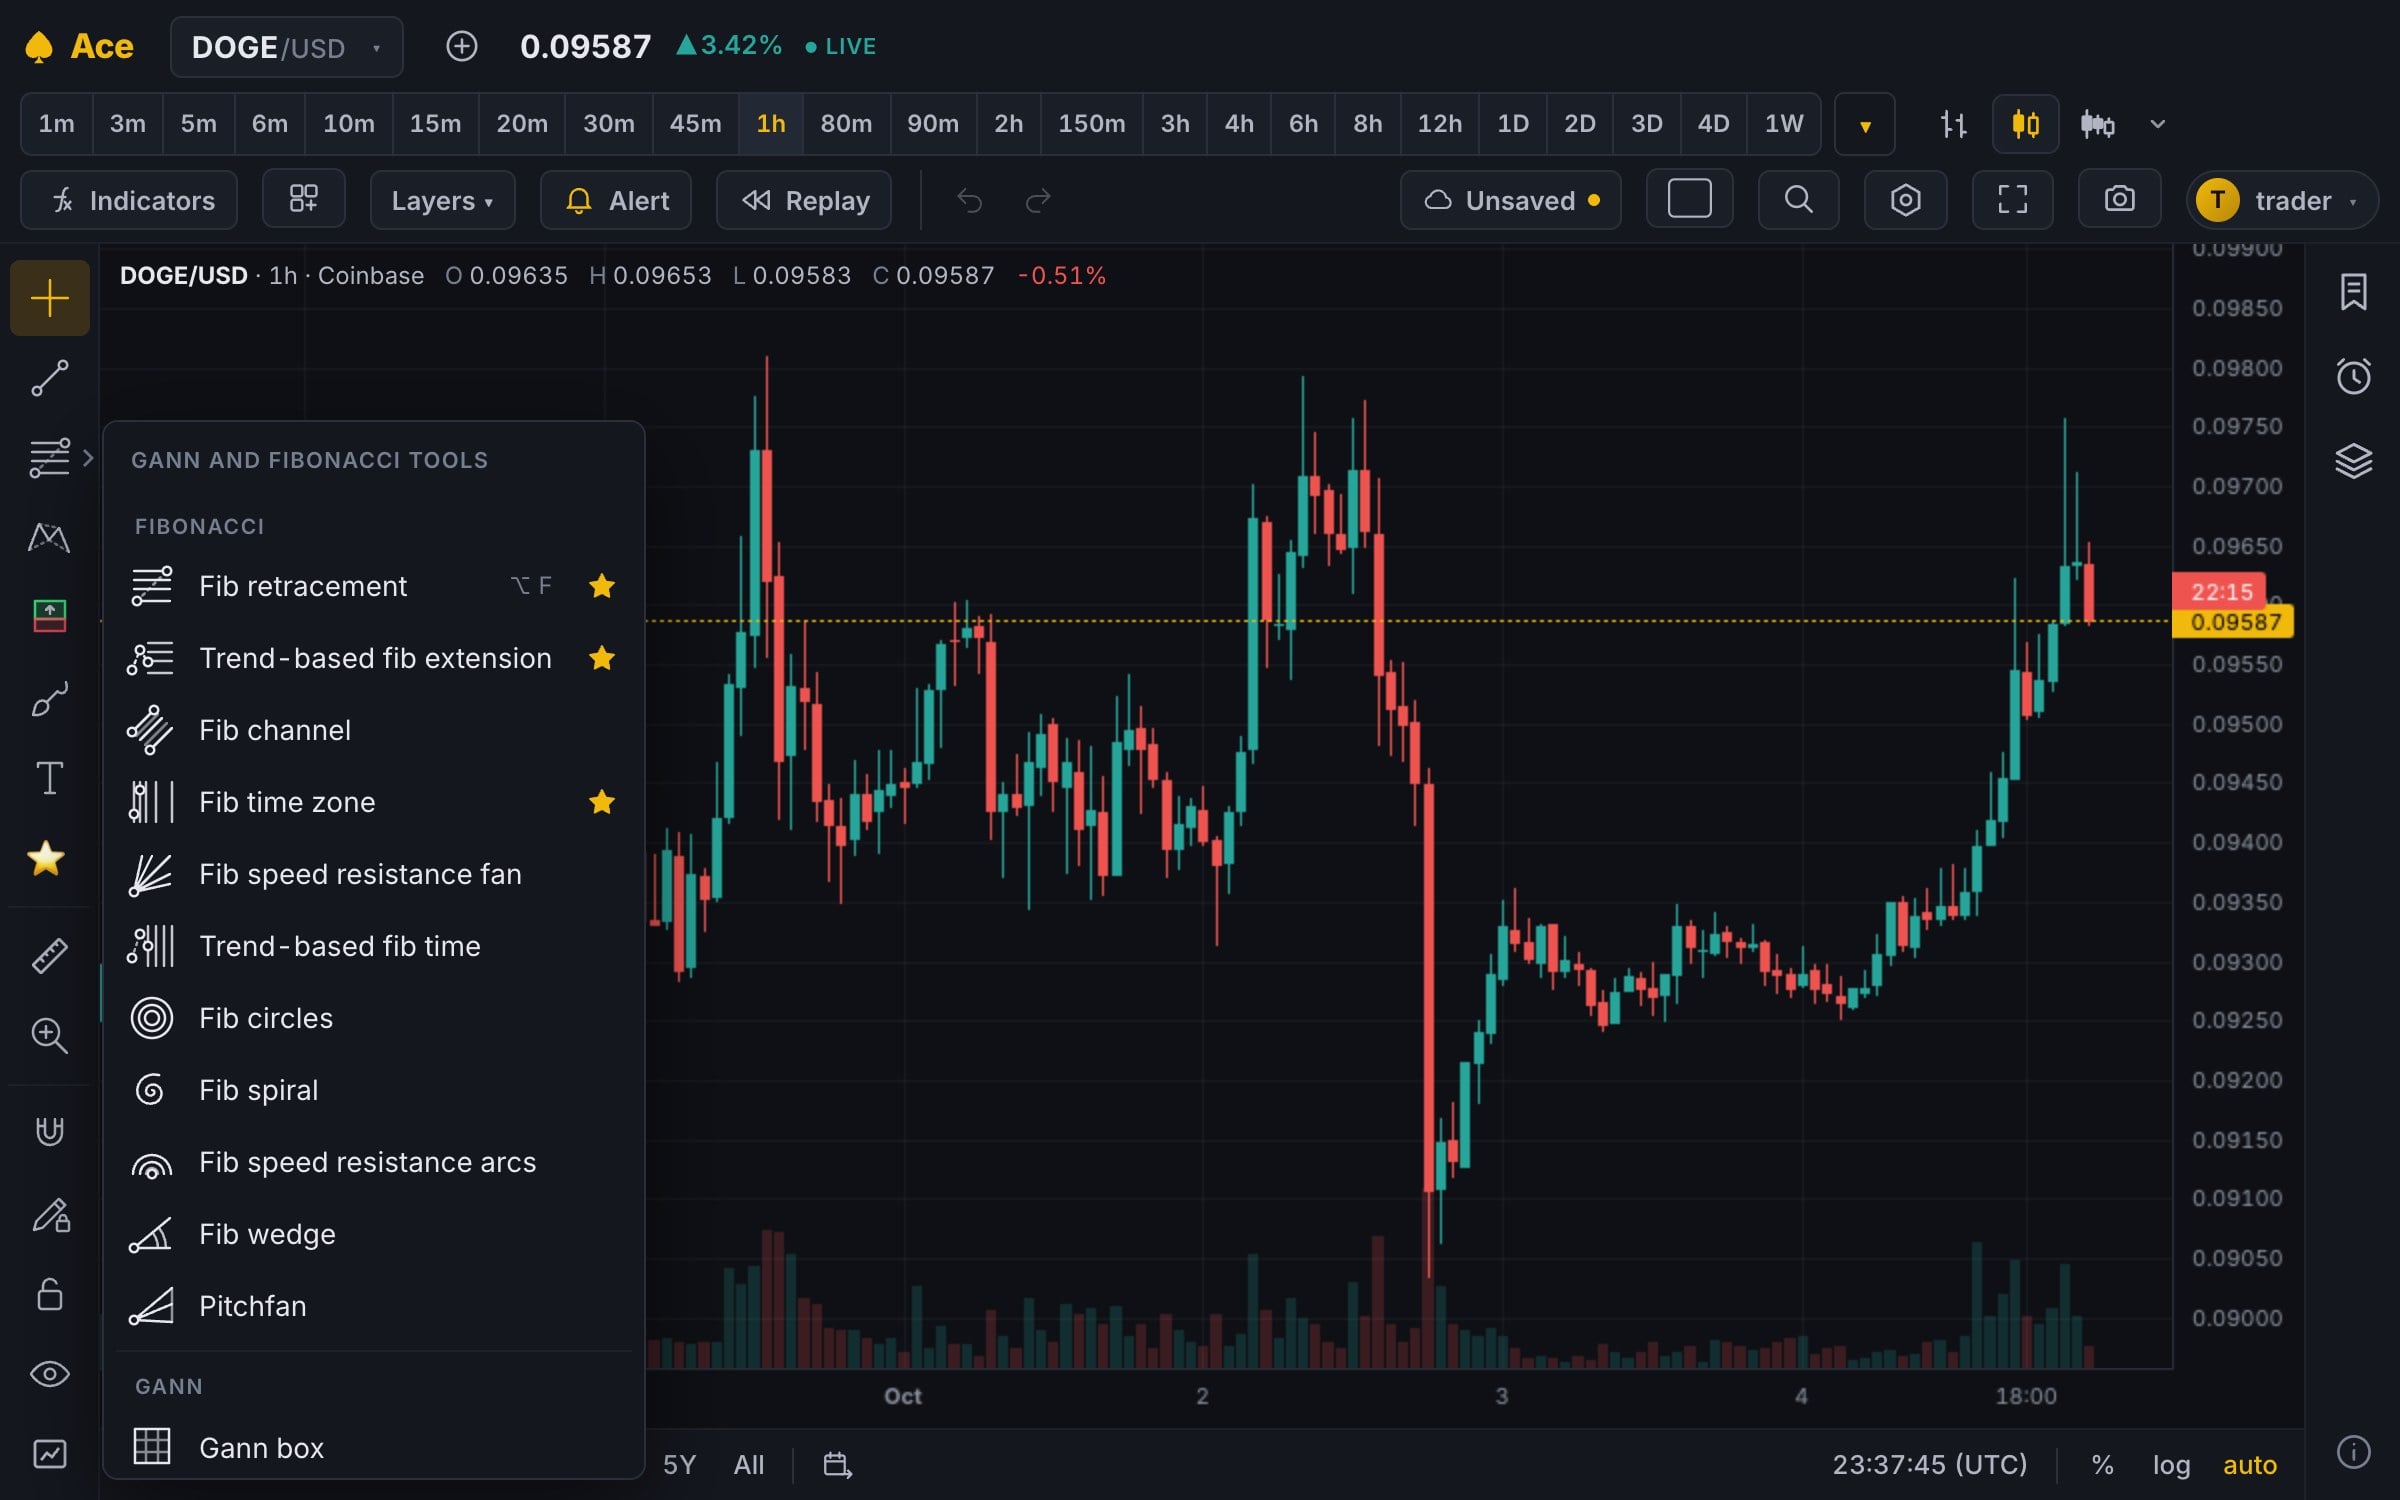Open the Unsaved layout menu
The width and height of the screenshot is (2400, 1500).
pyautogui.click(x=1510, y=200)
